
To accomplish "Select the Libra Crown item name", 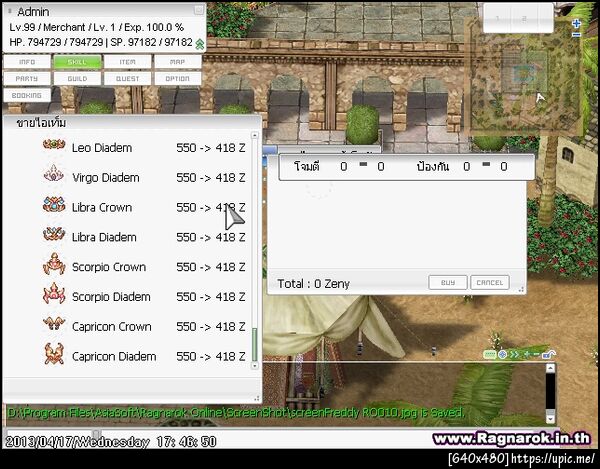I will tap(102, 207).
